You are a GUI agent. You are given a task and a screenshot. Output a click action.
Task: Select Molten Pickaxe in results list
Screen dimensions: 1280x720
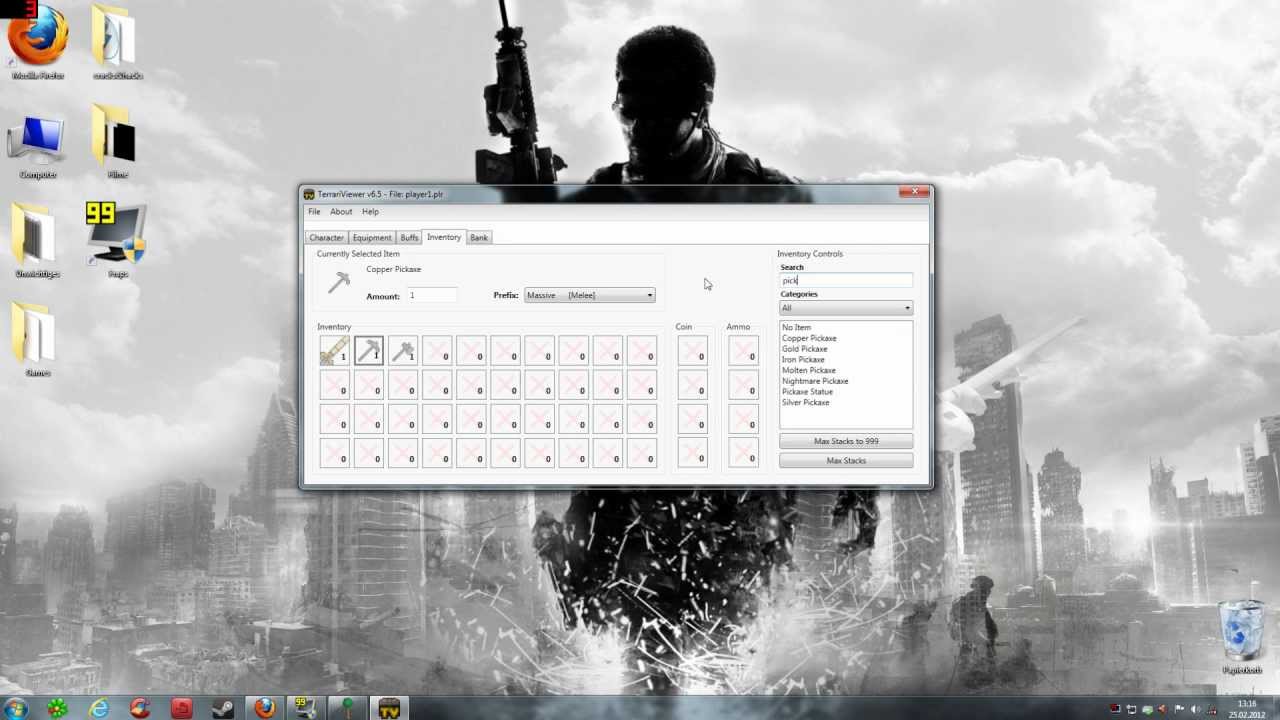(x=809, y=370)
